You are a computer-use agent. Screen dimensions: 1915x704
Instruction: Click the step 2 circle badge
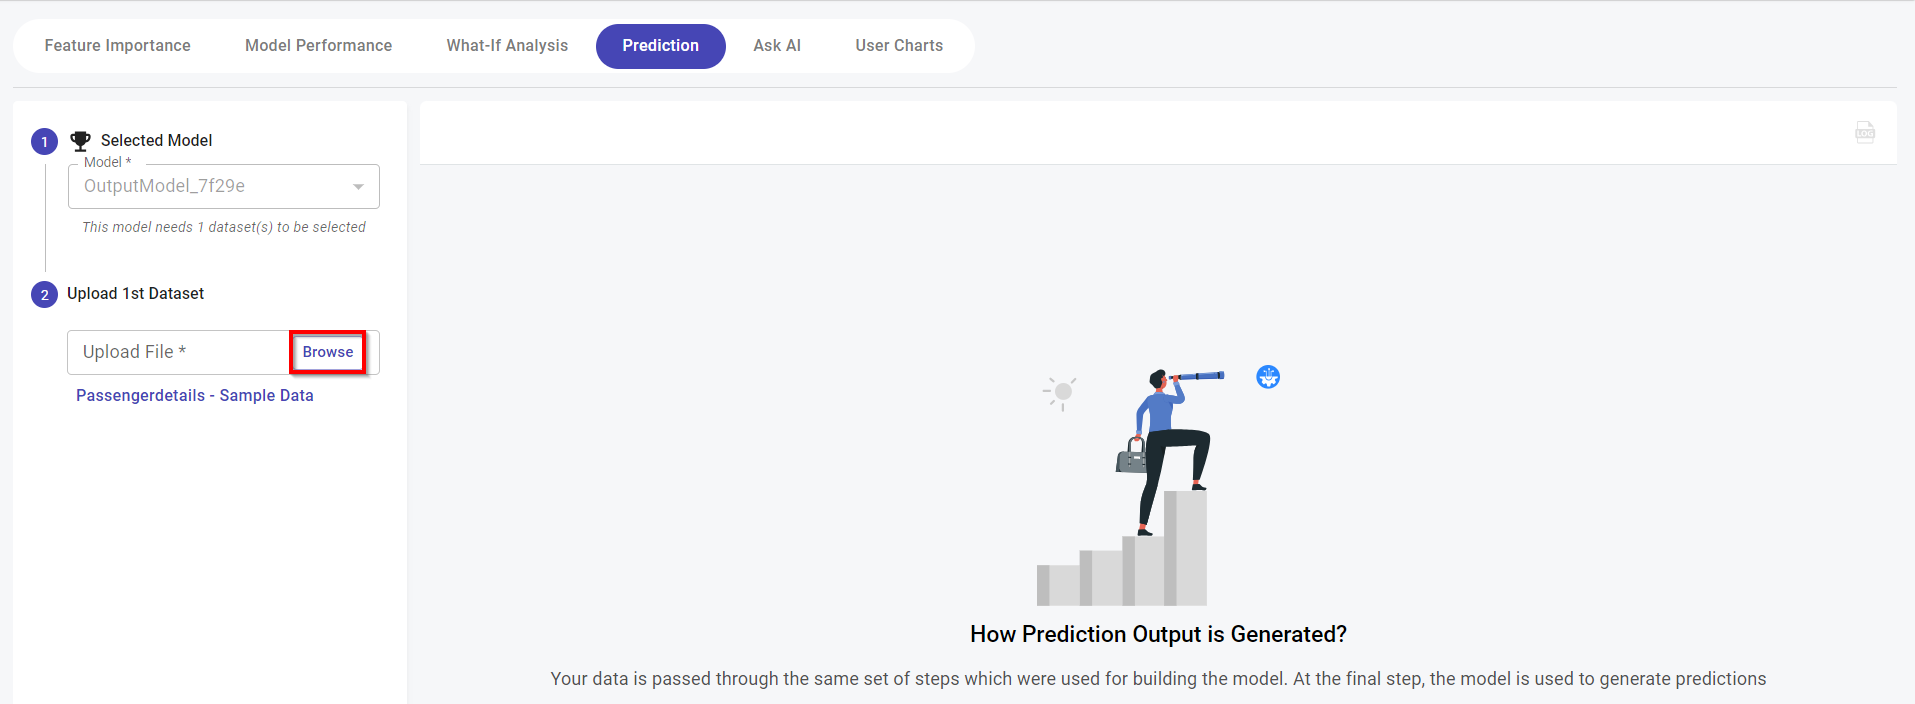pyautogui.click(x=44, y=295)
